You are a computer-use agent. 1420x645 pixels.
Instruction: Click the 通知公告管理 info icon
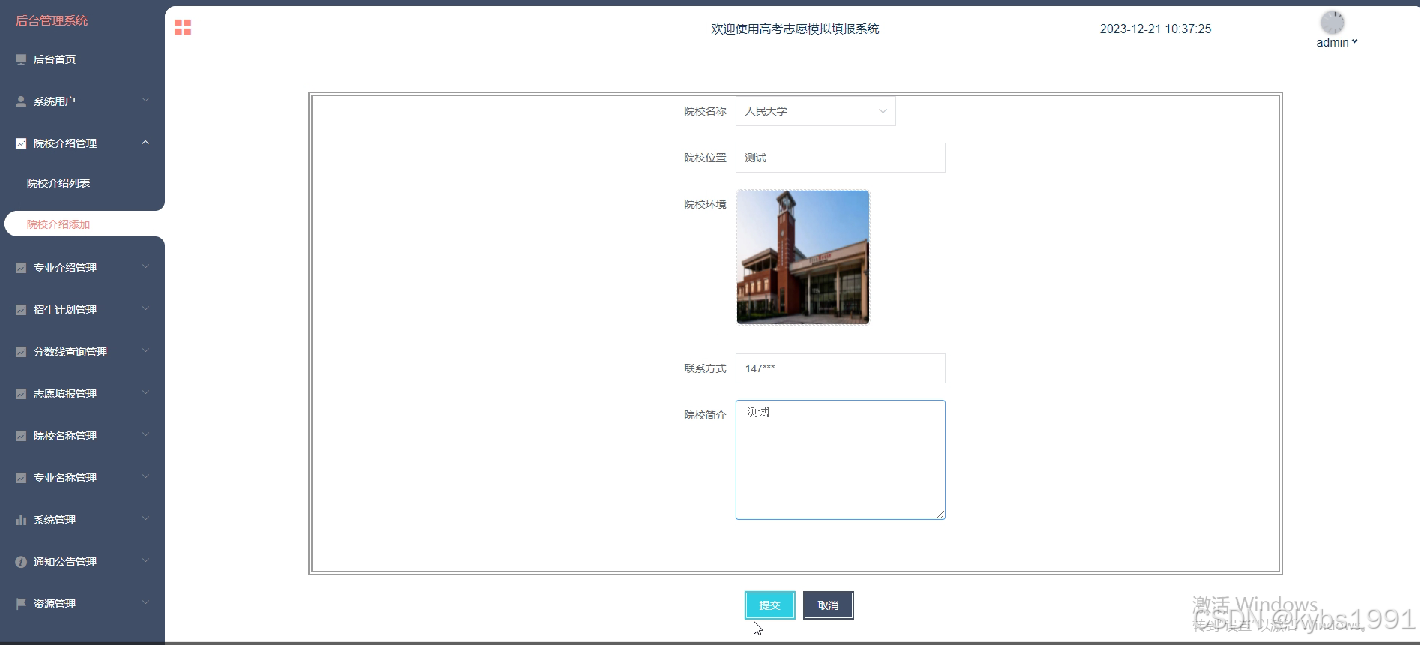[21, 562]
